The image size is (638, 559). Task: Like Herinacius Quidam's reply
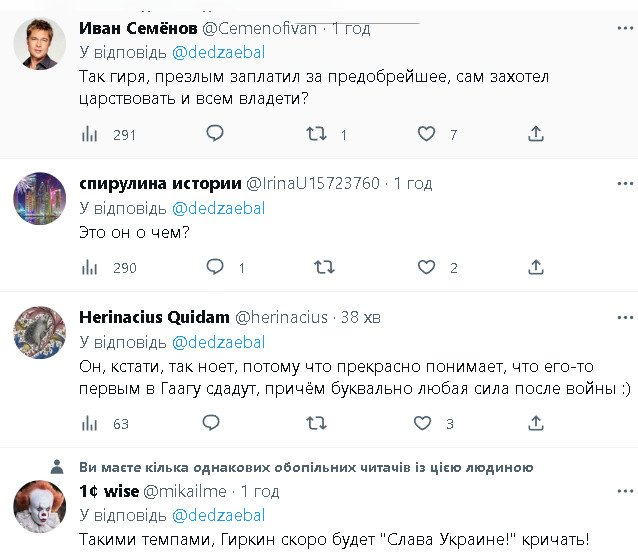tap(427, 423)
